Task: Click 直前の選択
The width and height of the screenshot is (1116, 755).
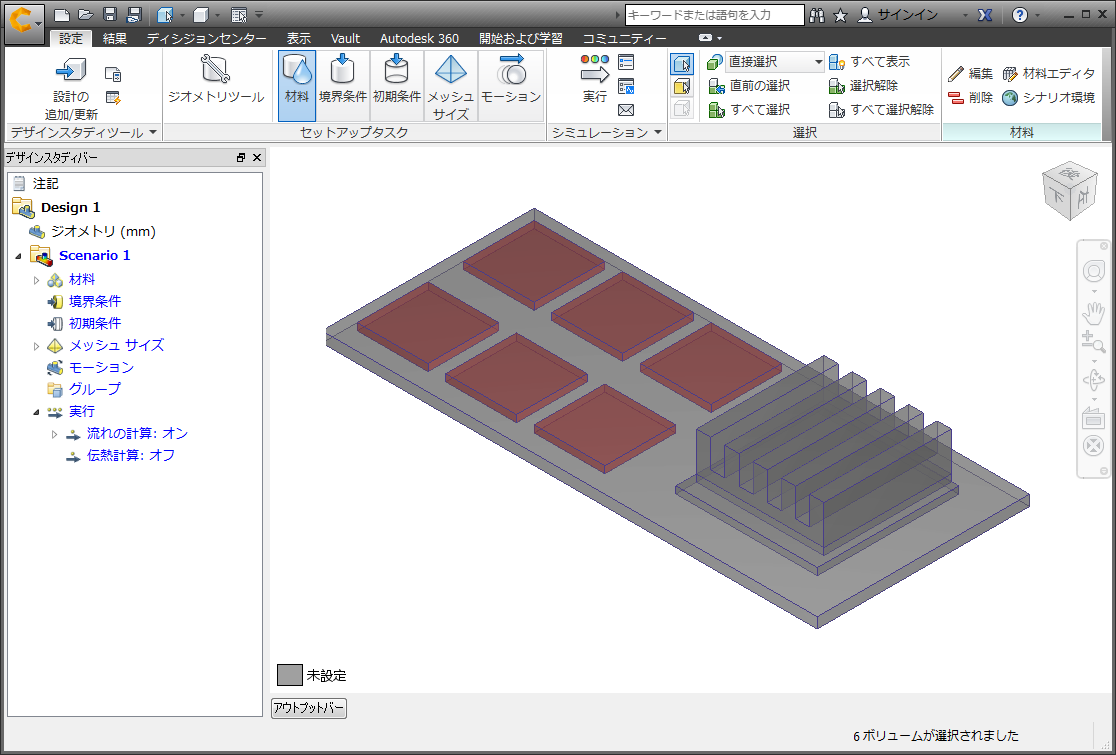Action: coord(749,85)
